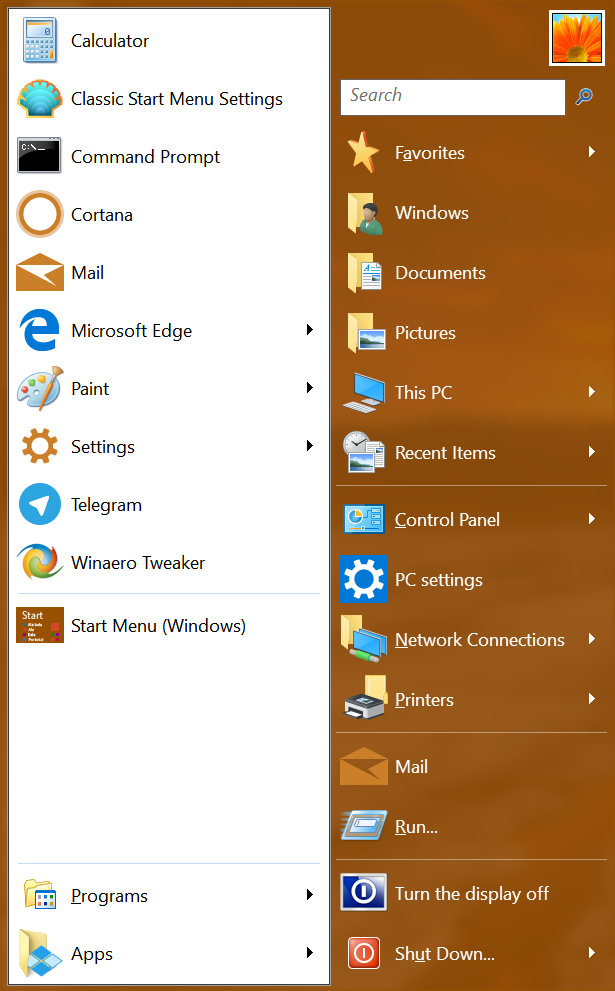Click the magnifier search icon
The image size is (615, 991).
pos(584,97)
